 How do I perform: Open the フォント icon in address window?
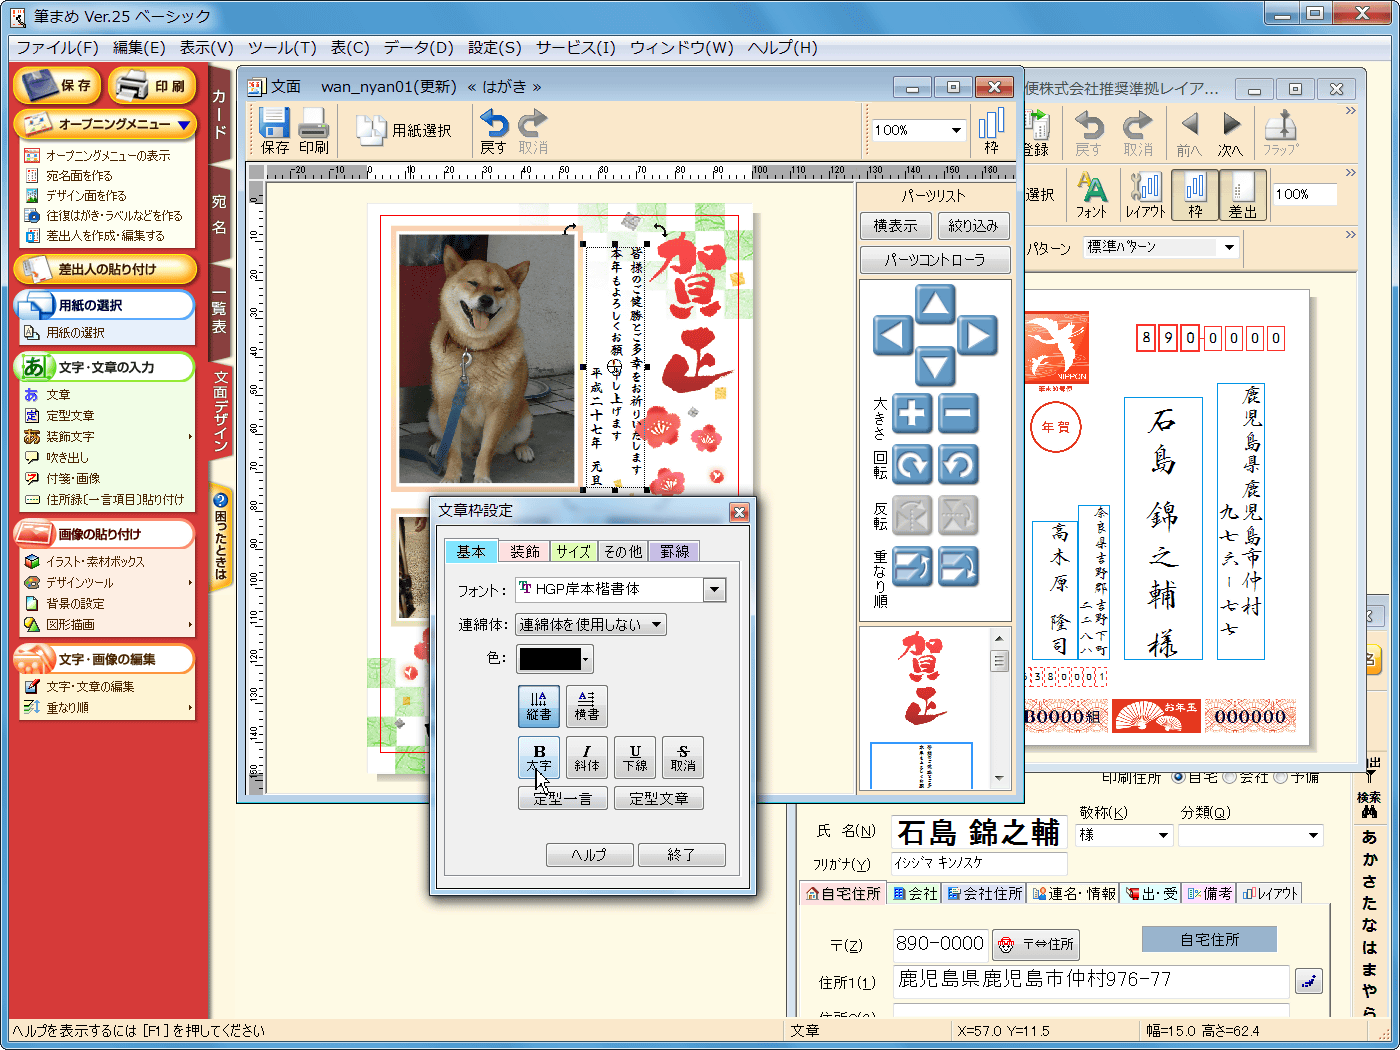click(1092, 195)
